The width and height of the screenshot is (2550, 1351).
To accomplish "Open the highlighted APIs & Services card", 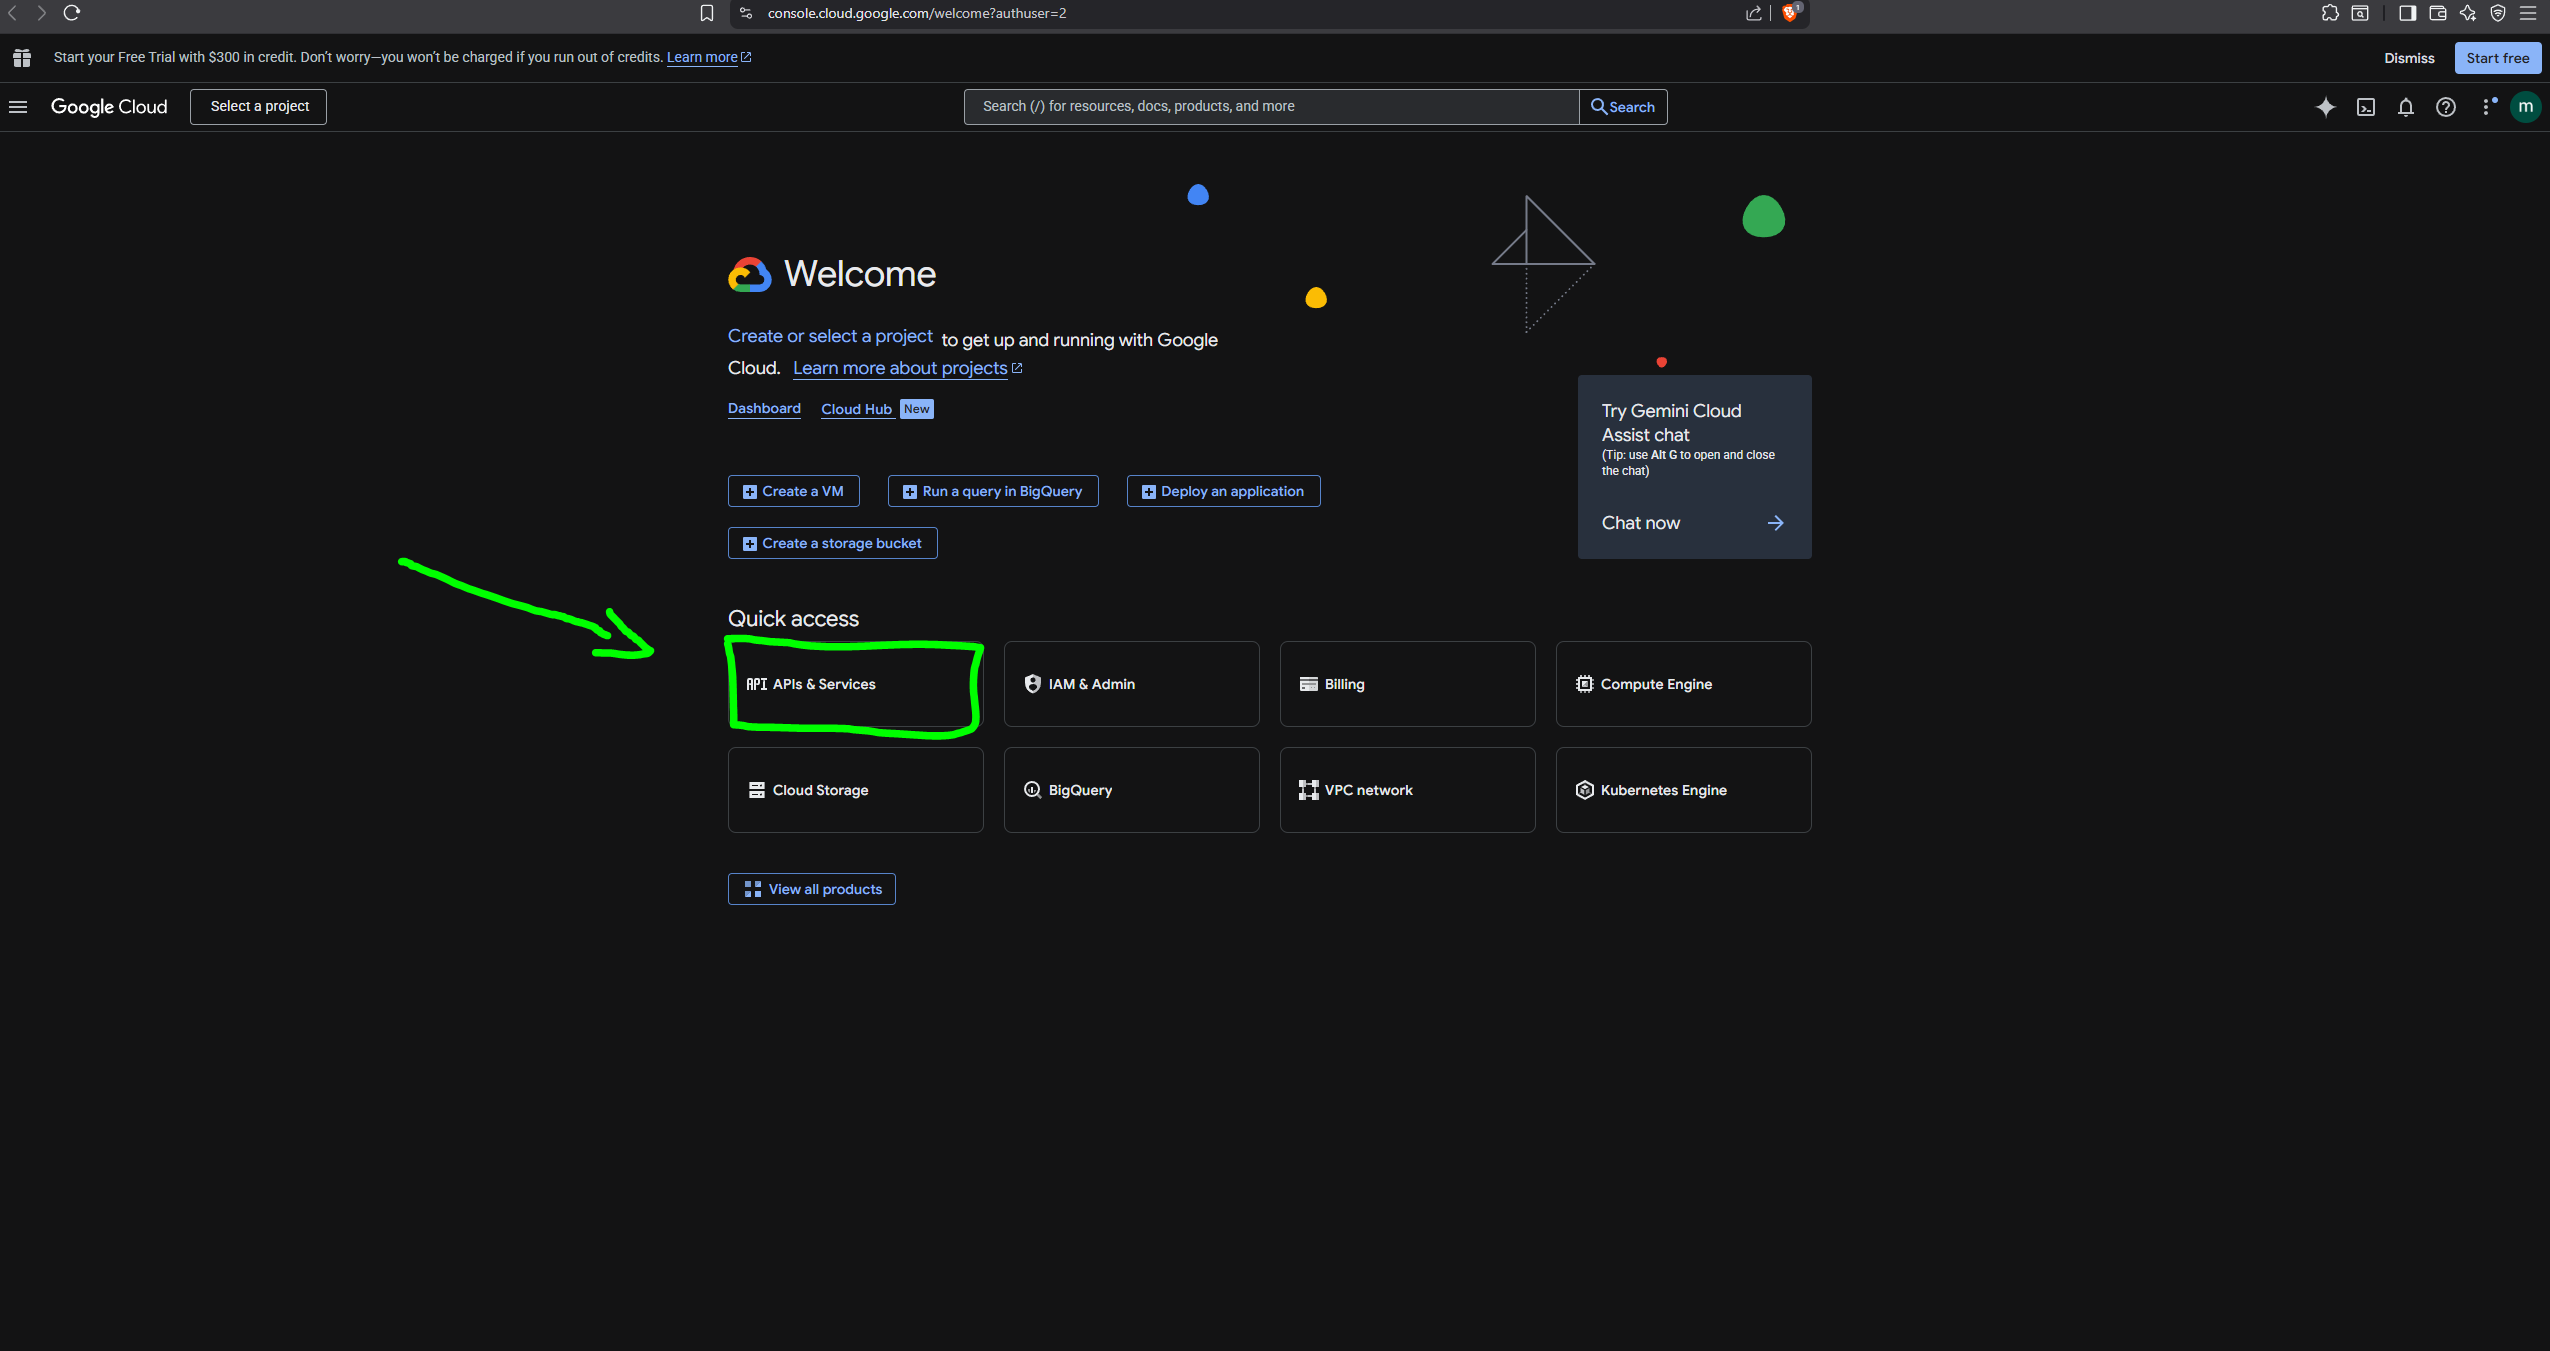I will tap(854, 684).
